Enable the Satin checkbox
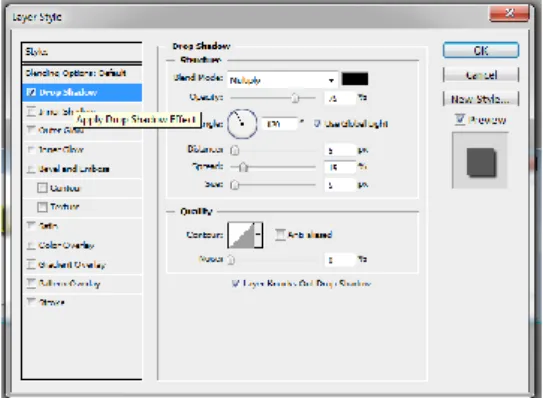This screenshot has width=543, height=398. 31,226
